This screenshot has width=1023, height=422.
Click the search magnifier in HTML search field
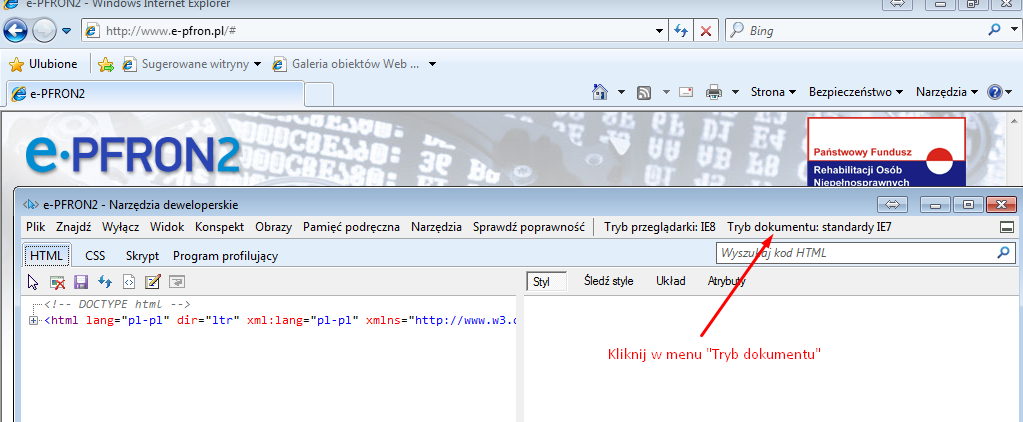pos(1003,252)
